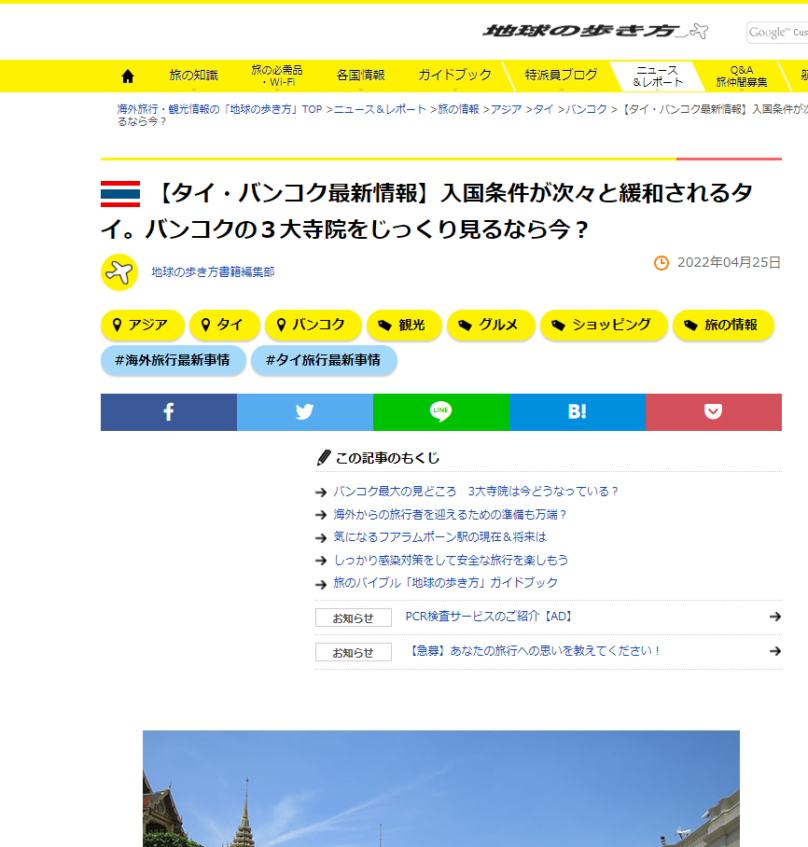Share article on Facebook
The image size is (808, 847).
pos(168,412)
